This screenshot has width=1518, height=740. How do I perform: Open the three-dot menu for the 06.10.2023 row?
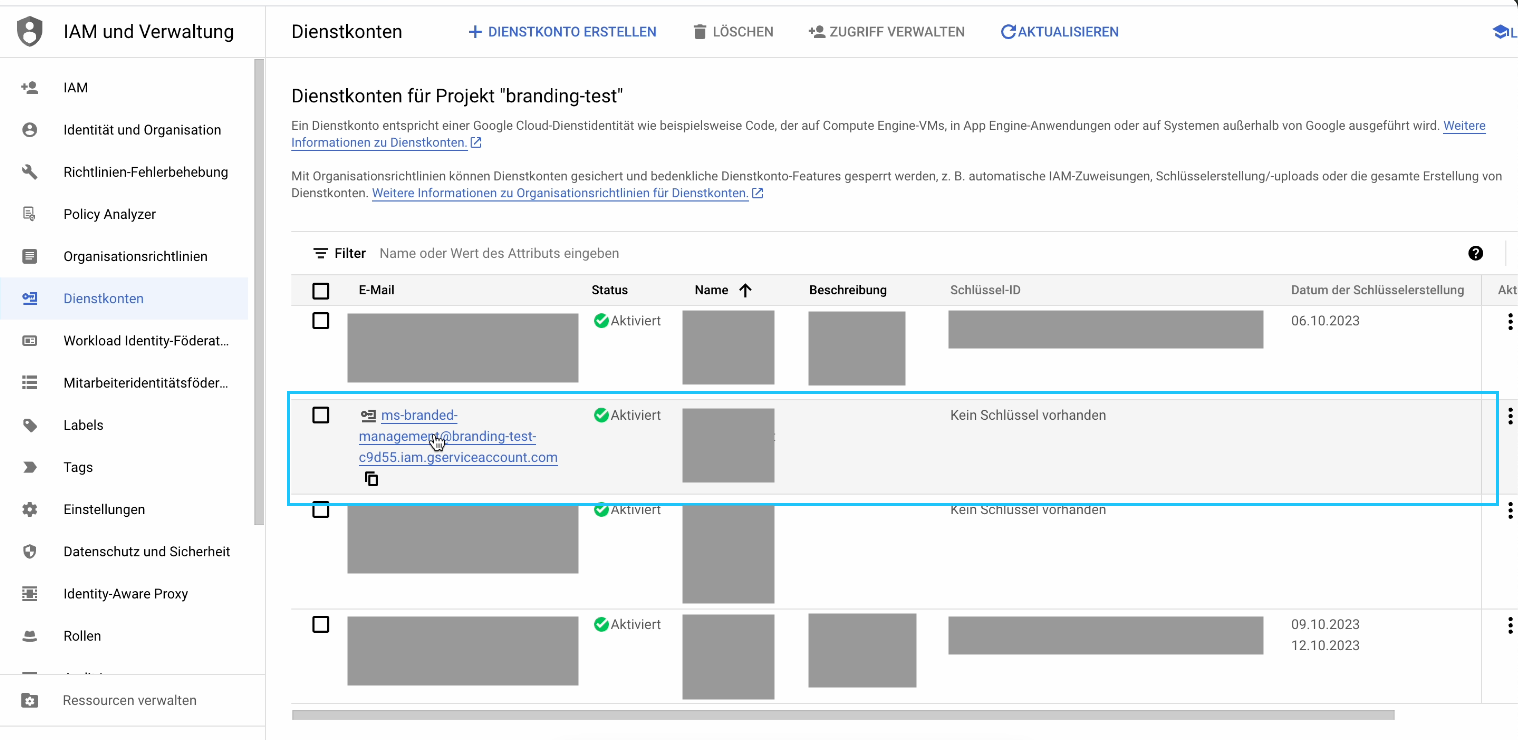(1509, 322)
